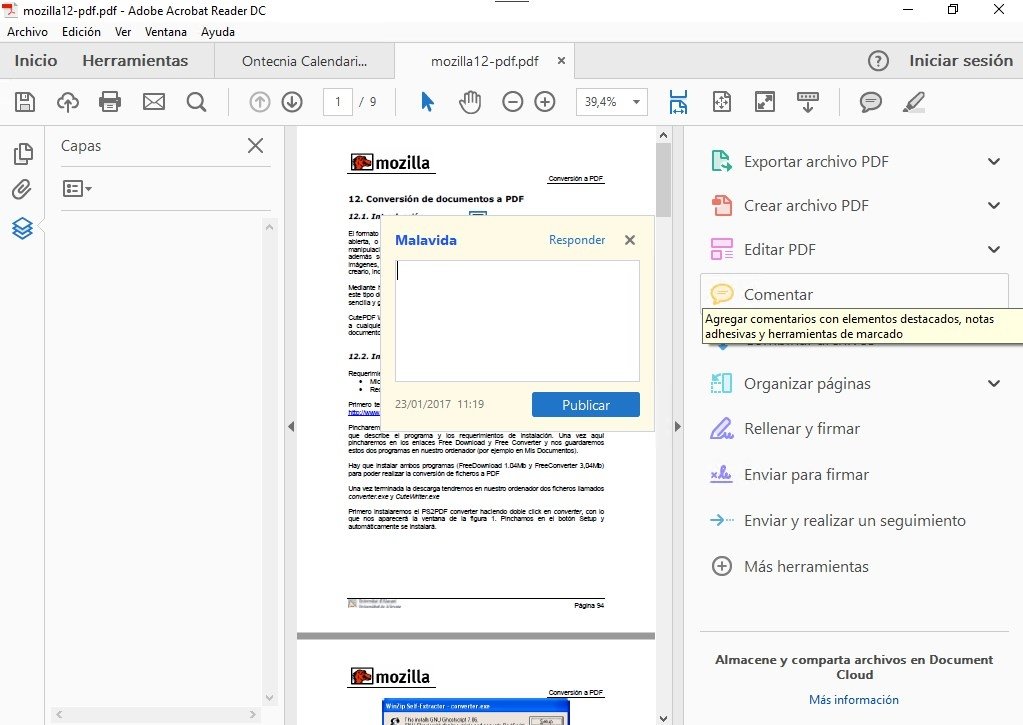Click the cloud upload icon
This screenshot has height=725, width=1023.
pyautogui.click(x=68, y=102)
